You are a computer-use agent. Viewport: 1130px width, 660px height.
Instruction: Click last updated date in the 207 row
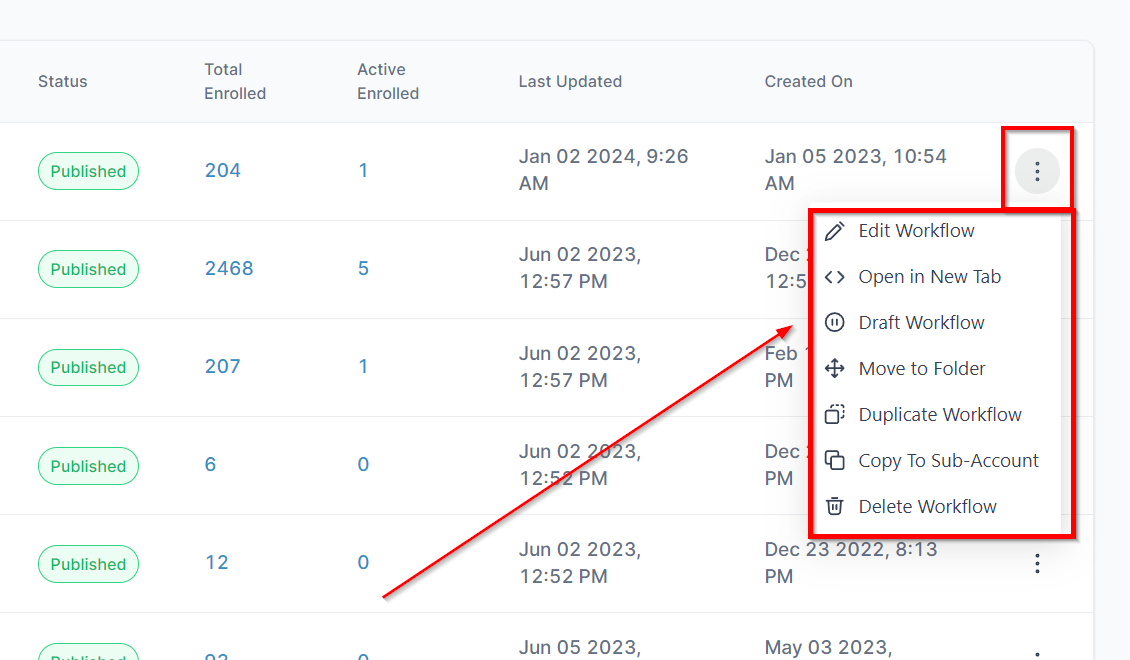click(x=580, y=367)
